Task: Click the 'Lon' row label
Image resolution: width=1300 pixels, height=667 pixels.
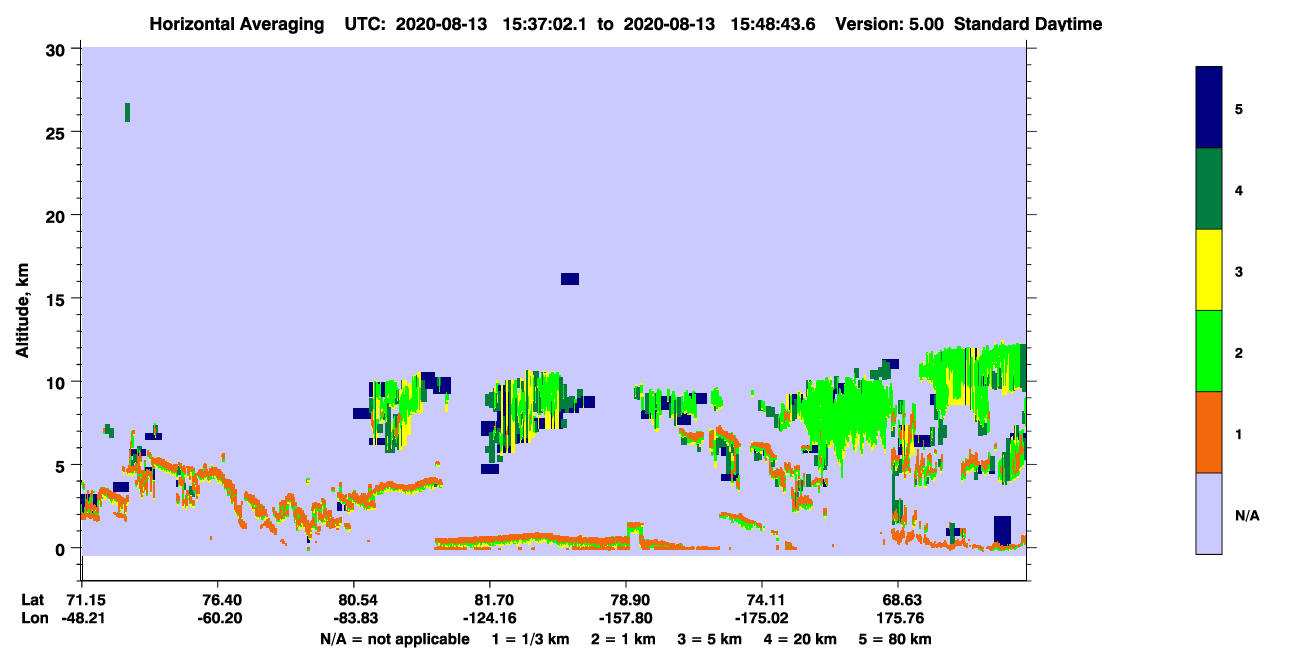Action: [34, 618]
